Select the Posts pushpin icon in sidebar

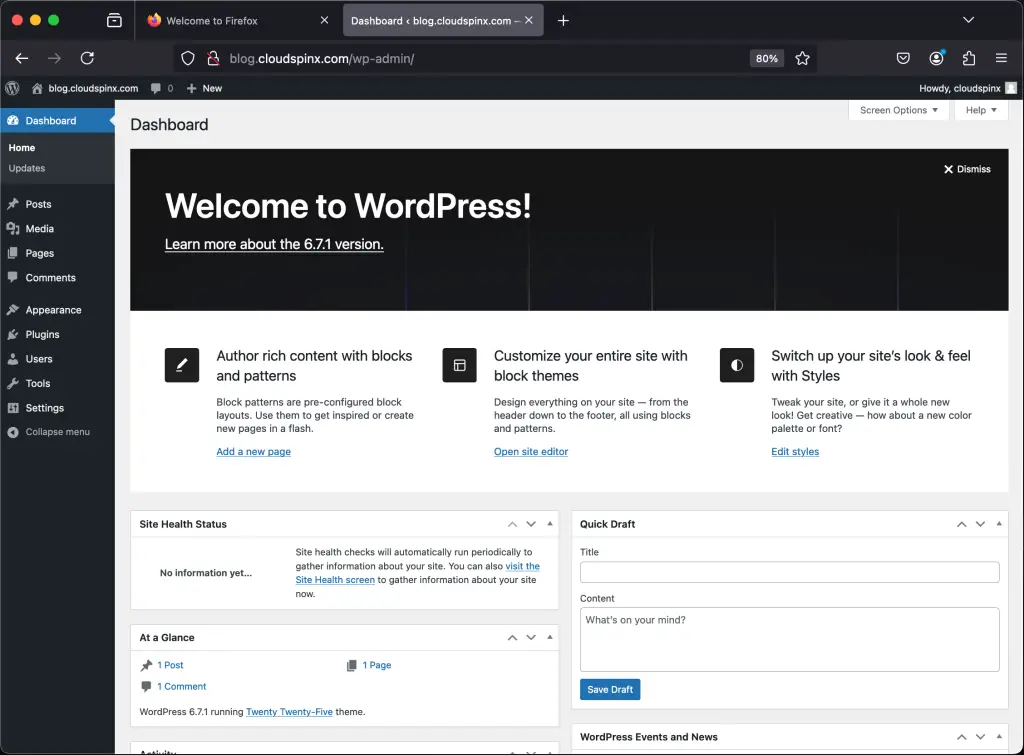pyautogui.click(x=14, y=204)
